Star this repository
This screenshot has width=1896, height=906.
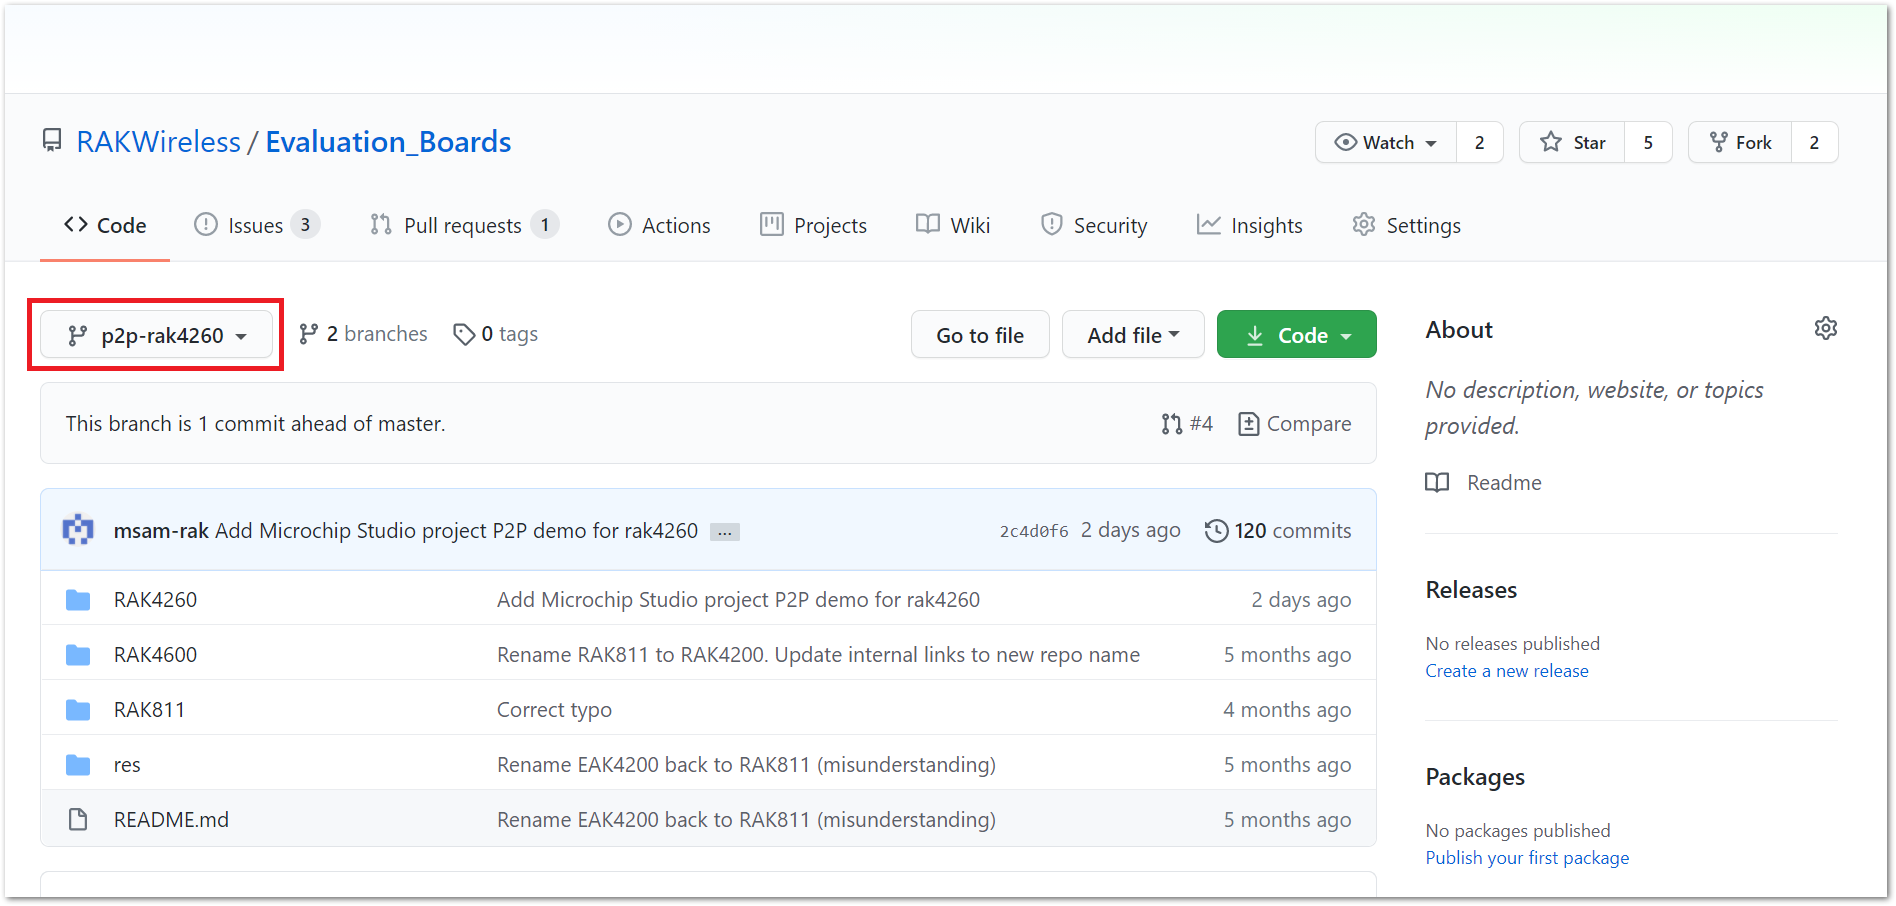tap(1572, 142)
